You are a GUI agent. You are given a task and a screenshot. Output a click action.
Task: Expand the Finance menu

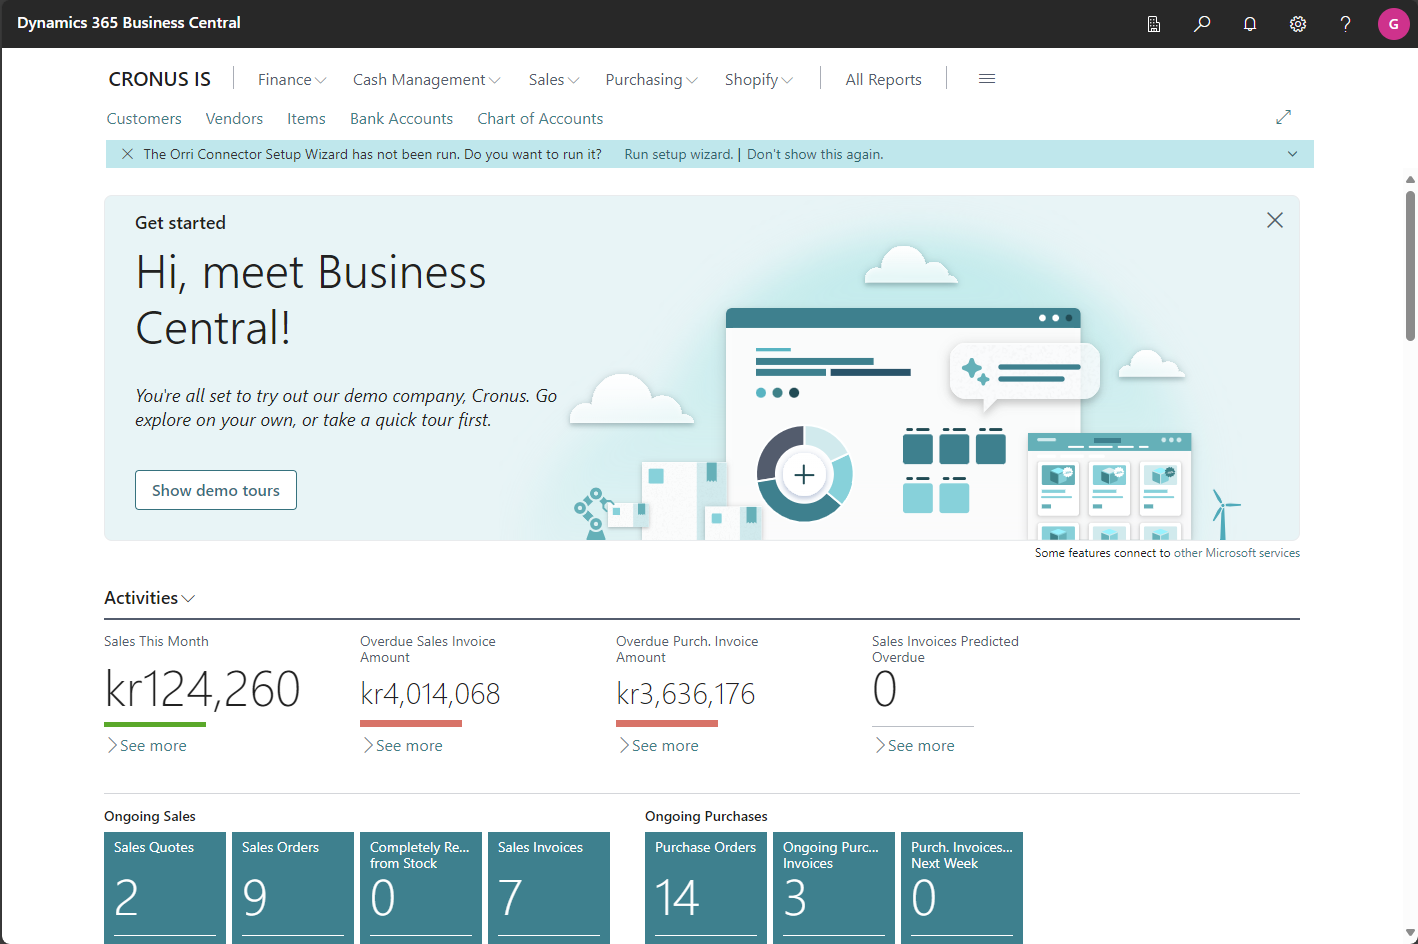pyautogui.click(x=291, y=80)
